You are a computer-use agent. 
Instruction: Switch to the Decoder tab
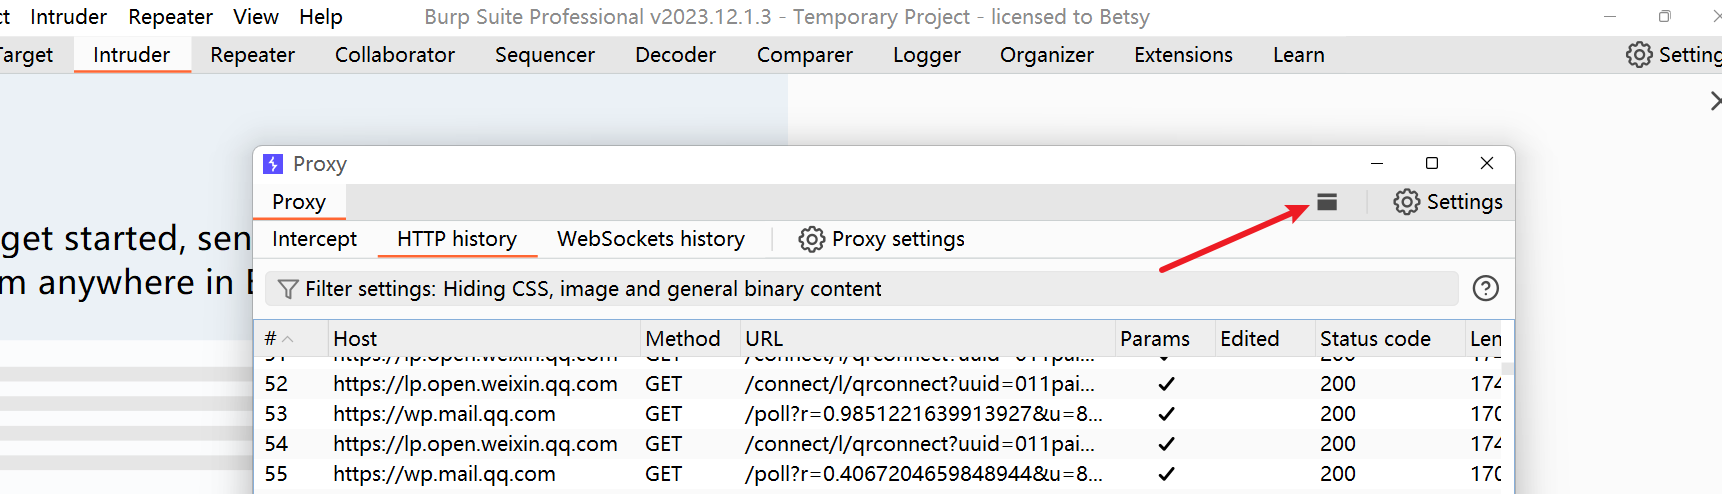676,55
